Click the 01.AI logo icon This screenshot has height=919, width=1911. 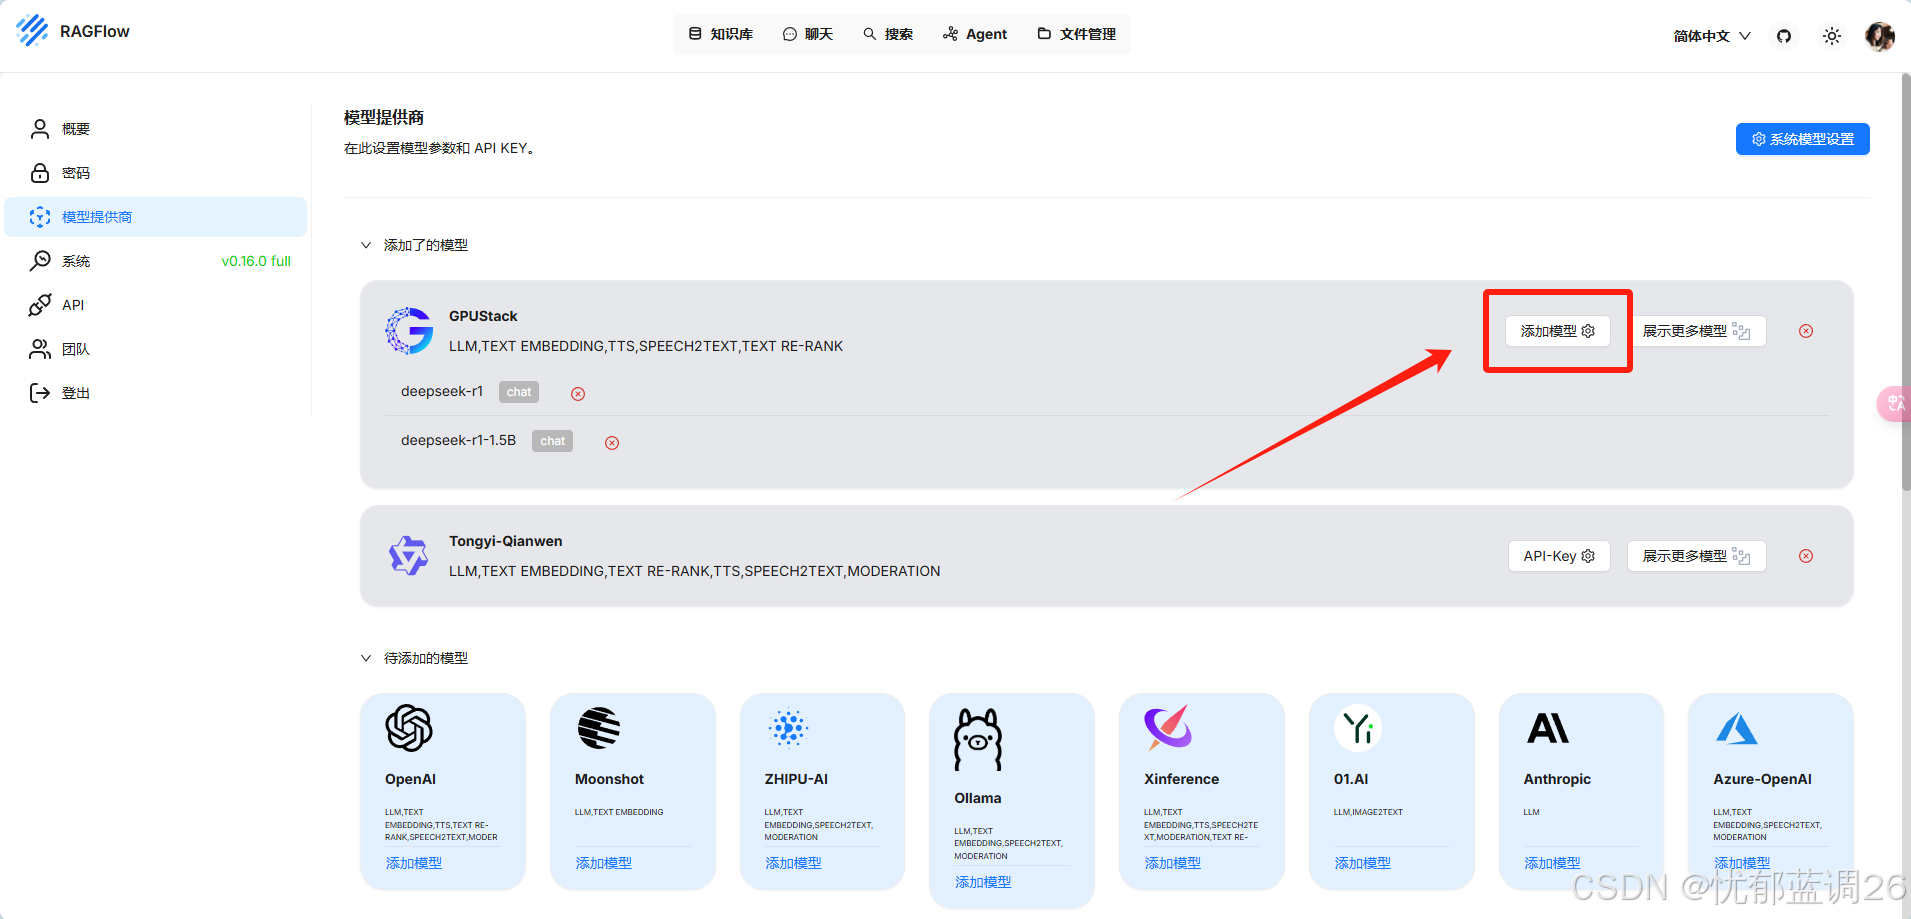point(1358,728)
